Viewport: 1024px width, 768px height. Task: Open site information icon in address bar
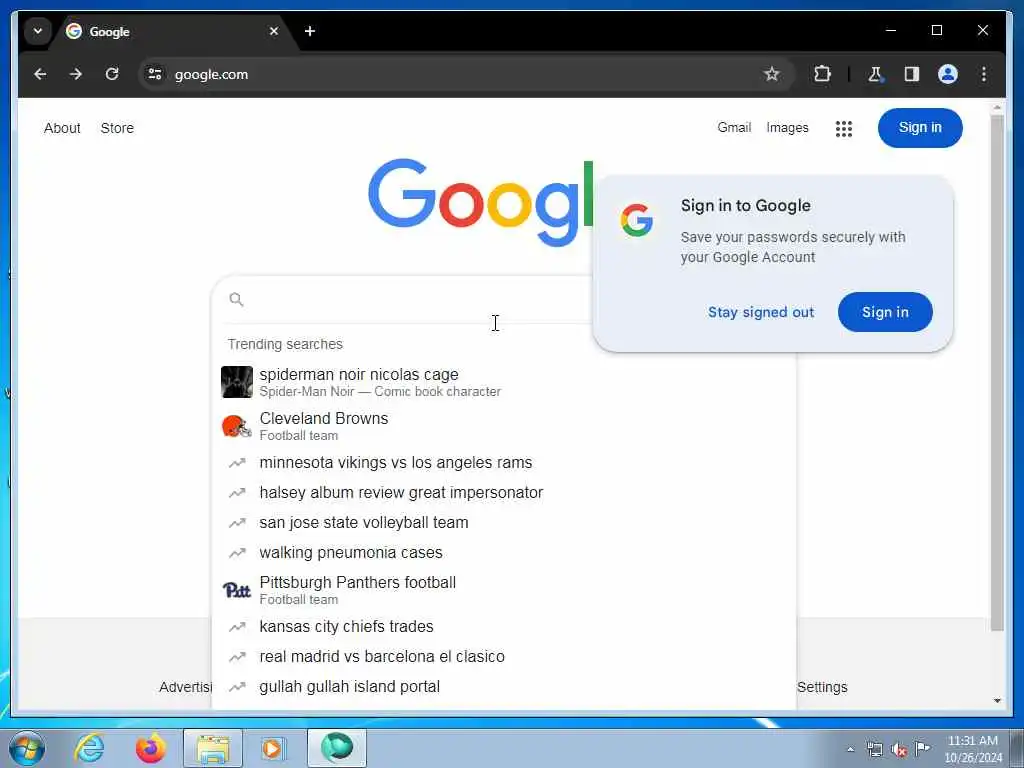point(155,74)
